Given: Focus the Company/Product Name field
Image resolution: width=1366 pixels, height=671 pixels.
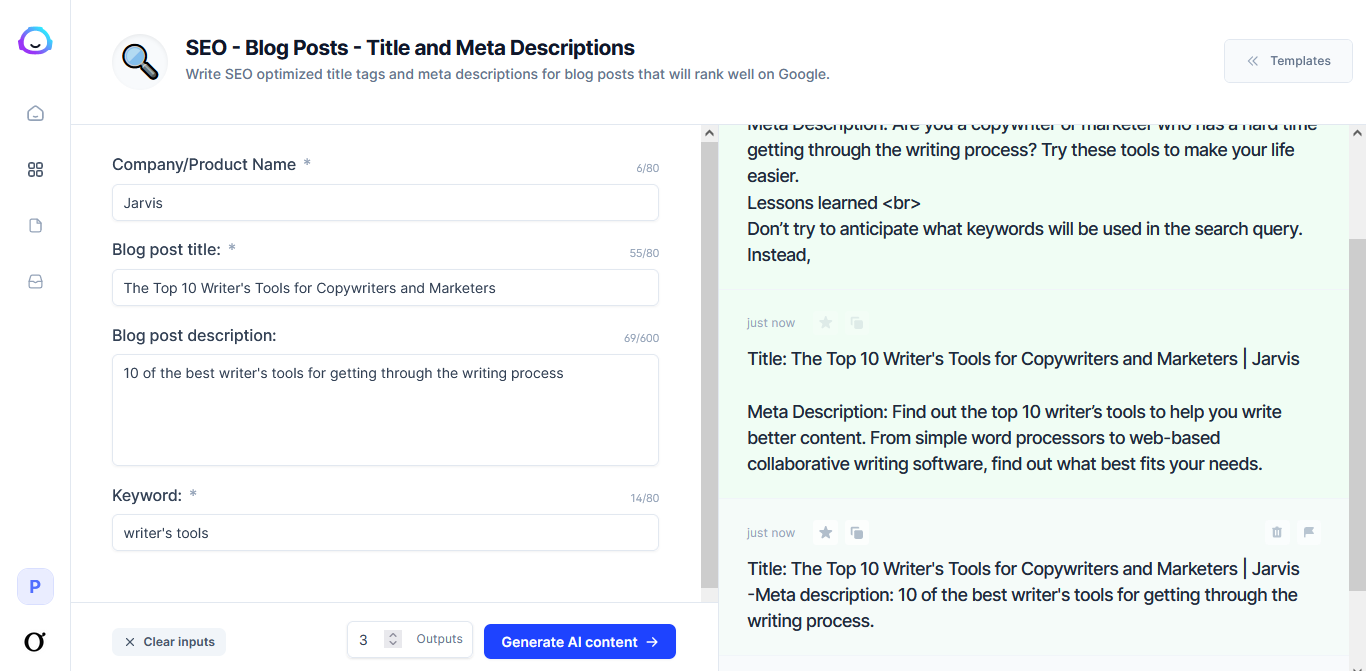Looking at the screenshot, I should point(385,203).
